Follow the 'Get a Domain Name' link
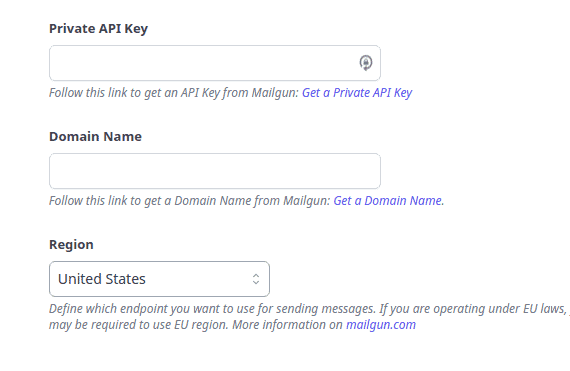The height and width of the screenshot is (371, 570). coord(388,201)
